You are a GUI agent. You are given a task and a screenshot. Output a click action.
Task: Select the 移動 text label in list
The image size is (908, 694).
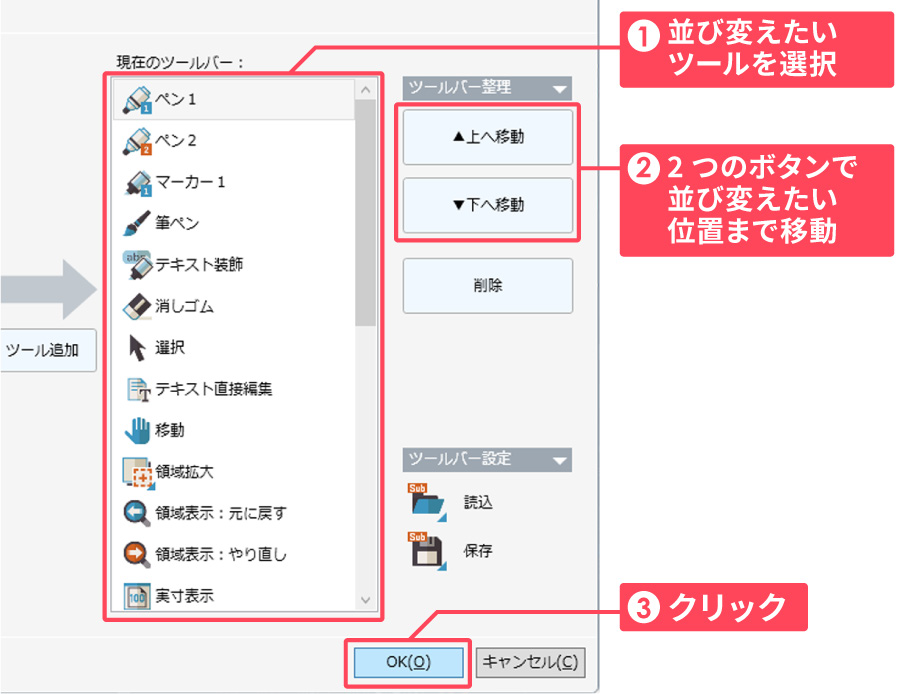tap(170, 430)
